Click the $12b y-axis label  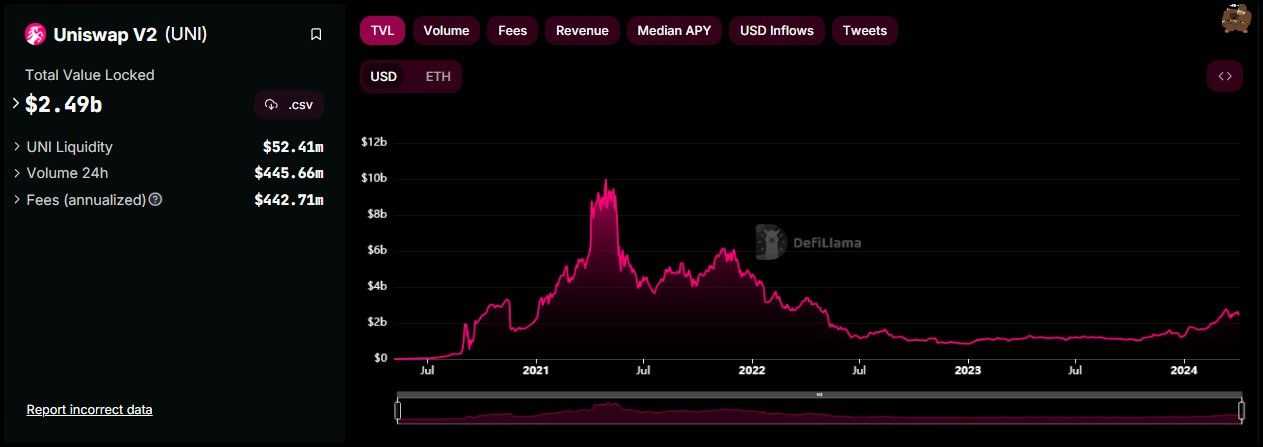(374, 142)
